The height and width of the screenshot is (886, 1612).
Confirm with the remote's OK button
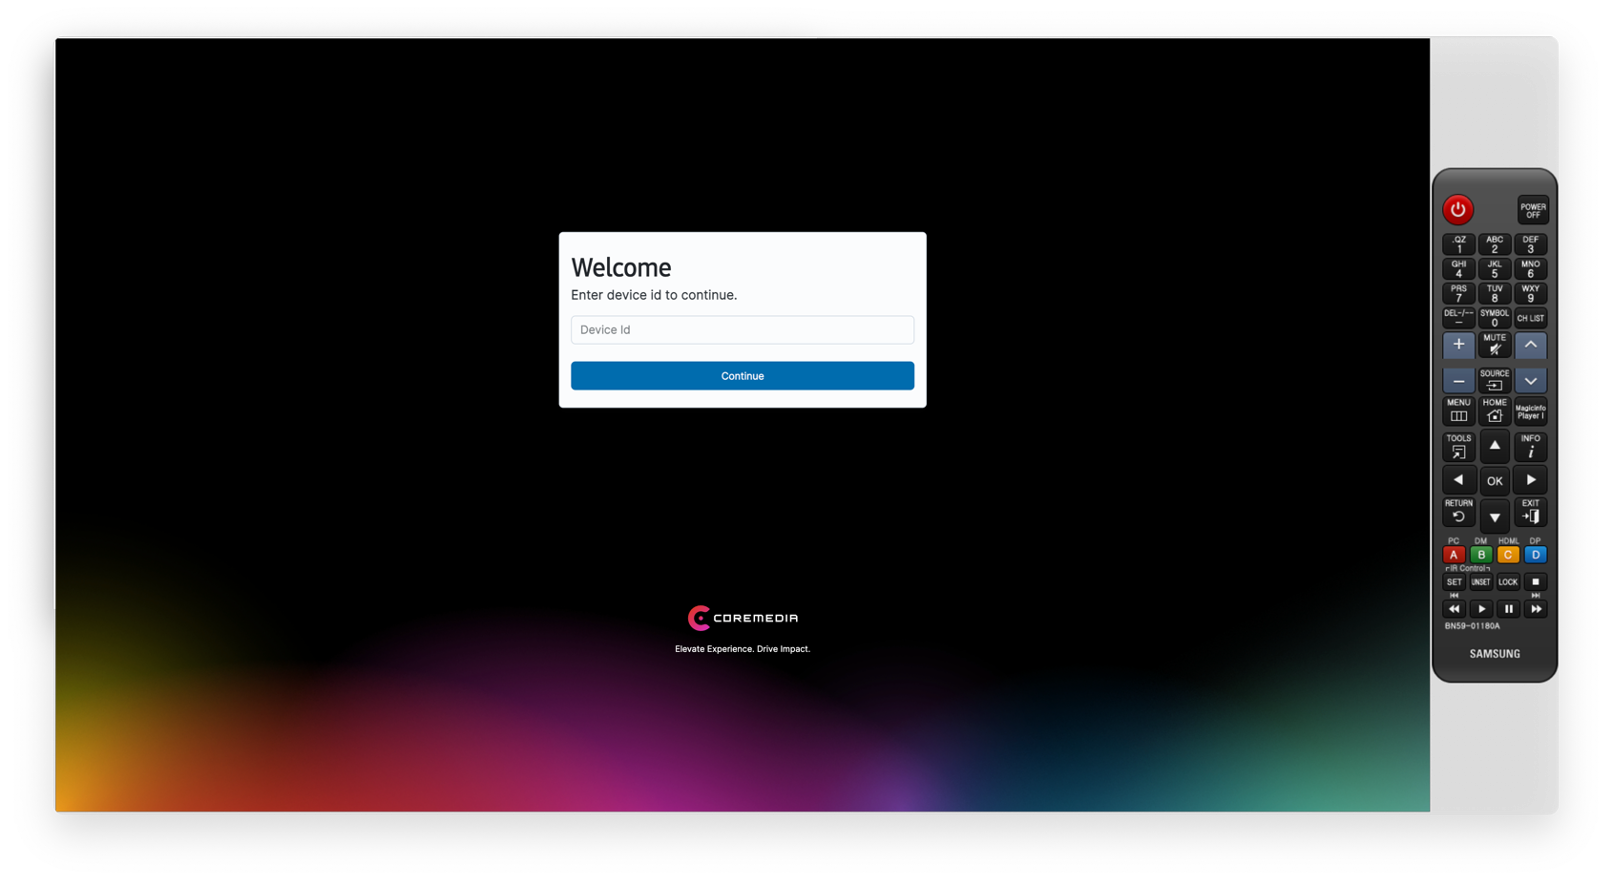(1494, 481)
